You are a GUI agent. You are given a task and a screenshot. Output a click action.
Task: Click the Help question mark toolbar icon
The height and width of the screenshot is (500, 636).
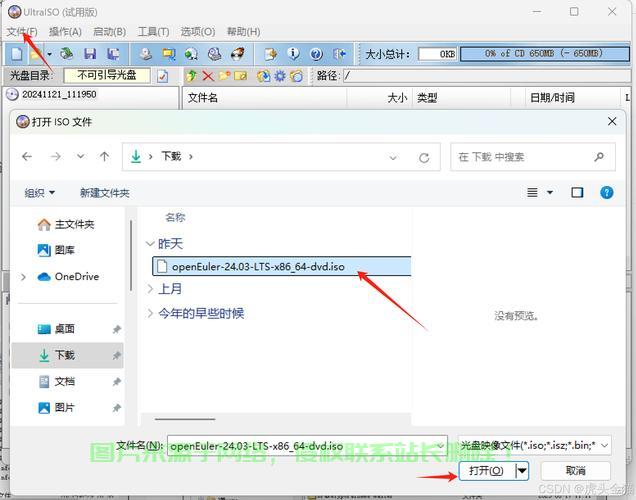[316, 54]
